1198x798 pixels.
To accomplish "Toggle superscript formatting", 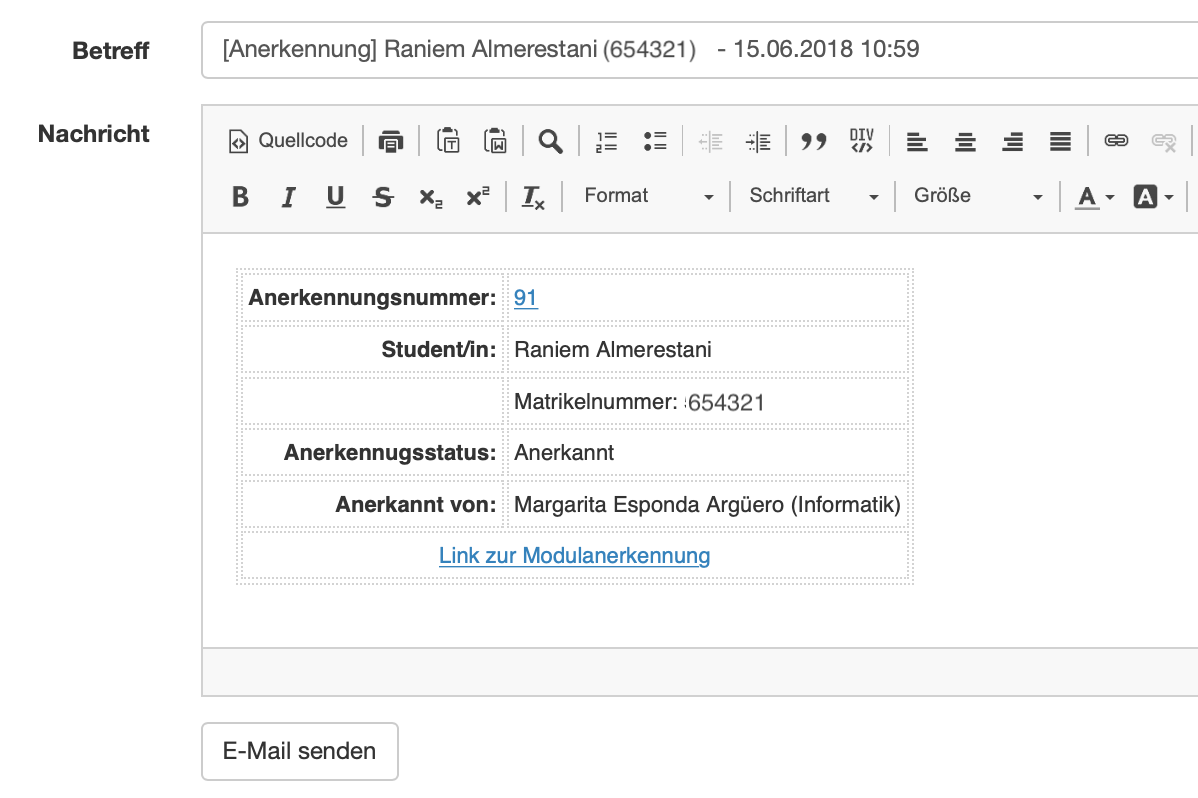I will tap(478, 196).
